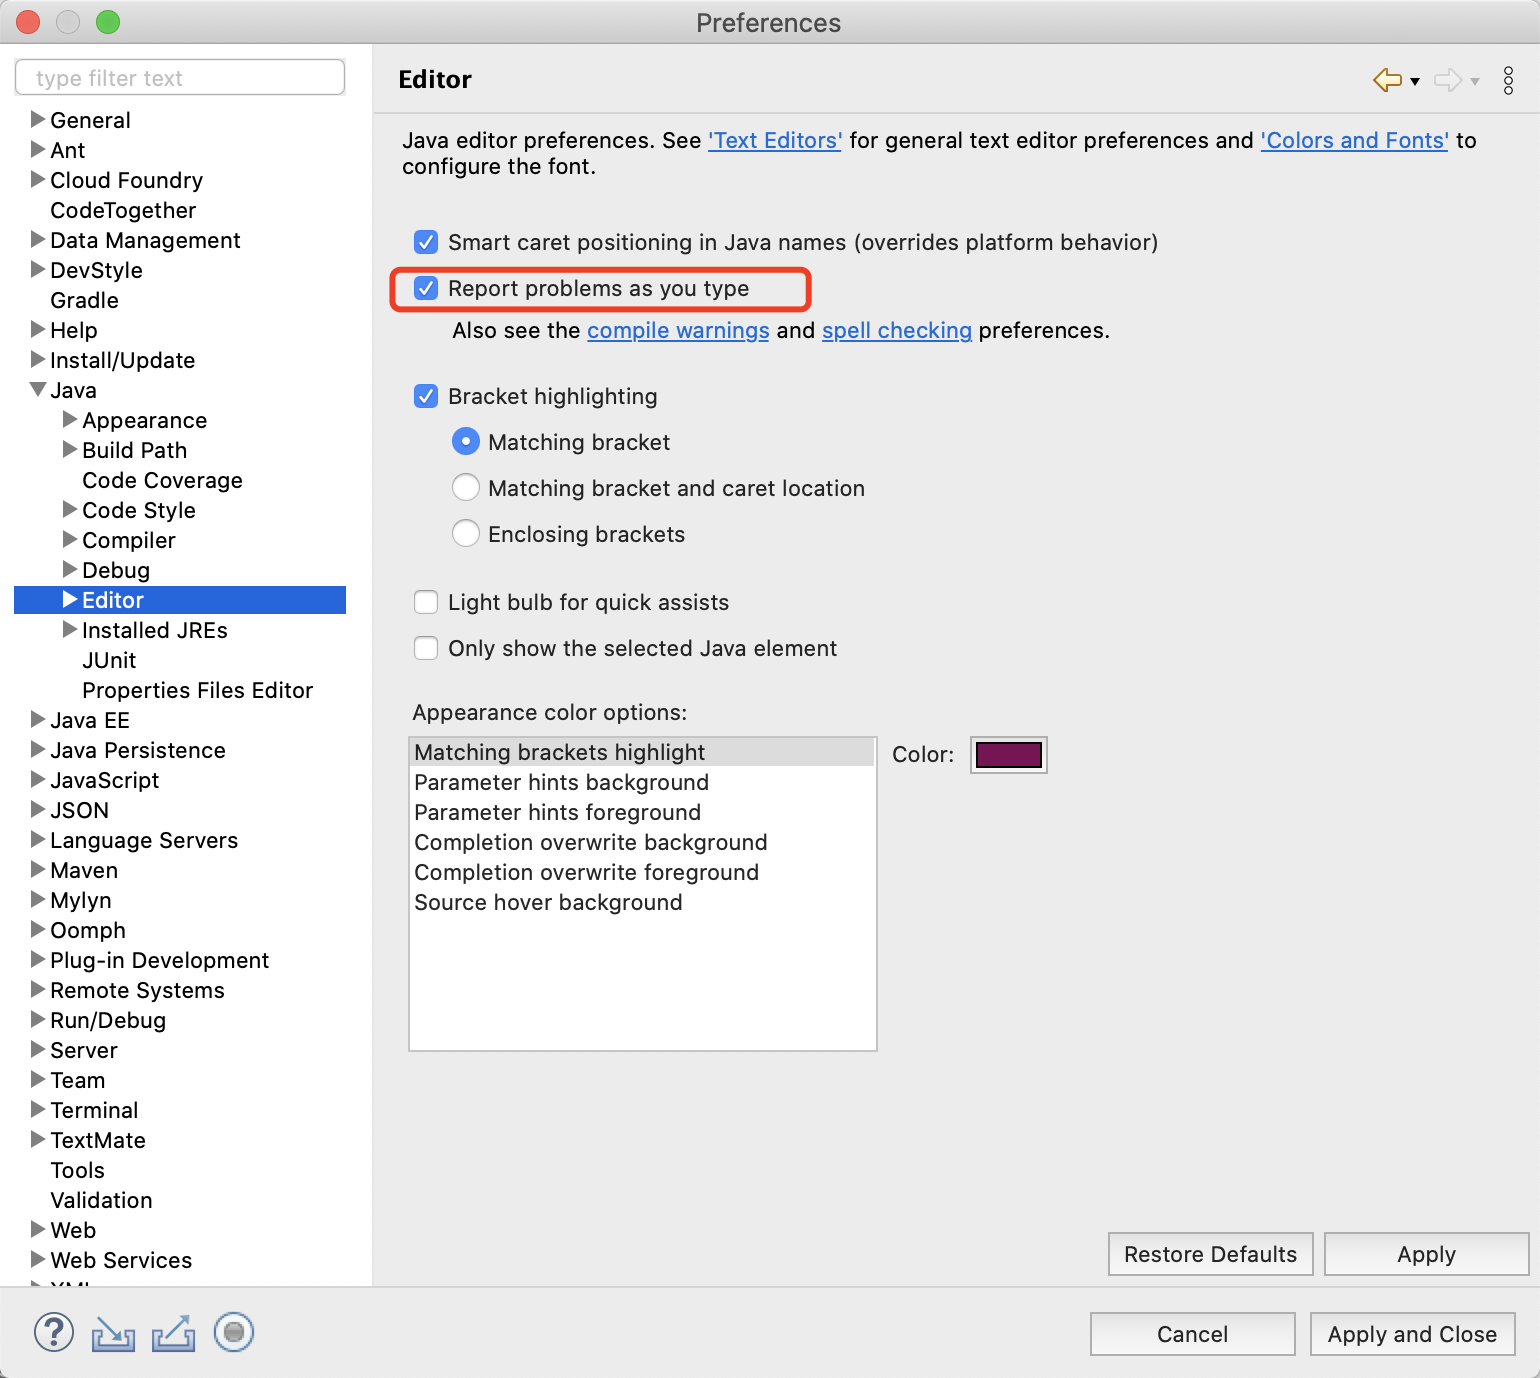Open the Color swatch picker
1540x1378 pixels.
[1009, 754]
